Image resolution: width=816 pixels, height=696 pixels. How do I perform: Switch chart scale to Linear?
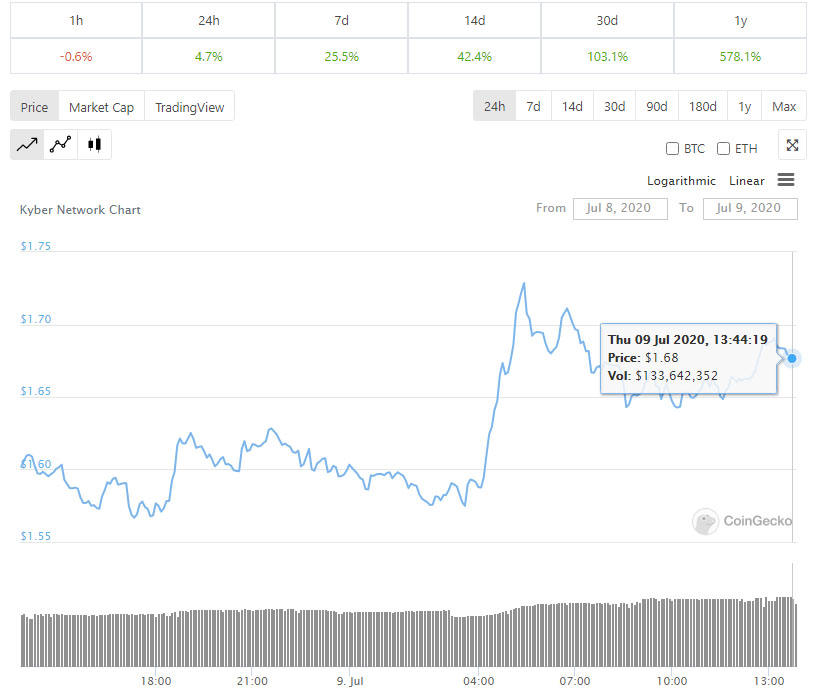tap(747, 181)
